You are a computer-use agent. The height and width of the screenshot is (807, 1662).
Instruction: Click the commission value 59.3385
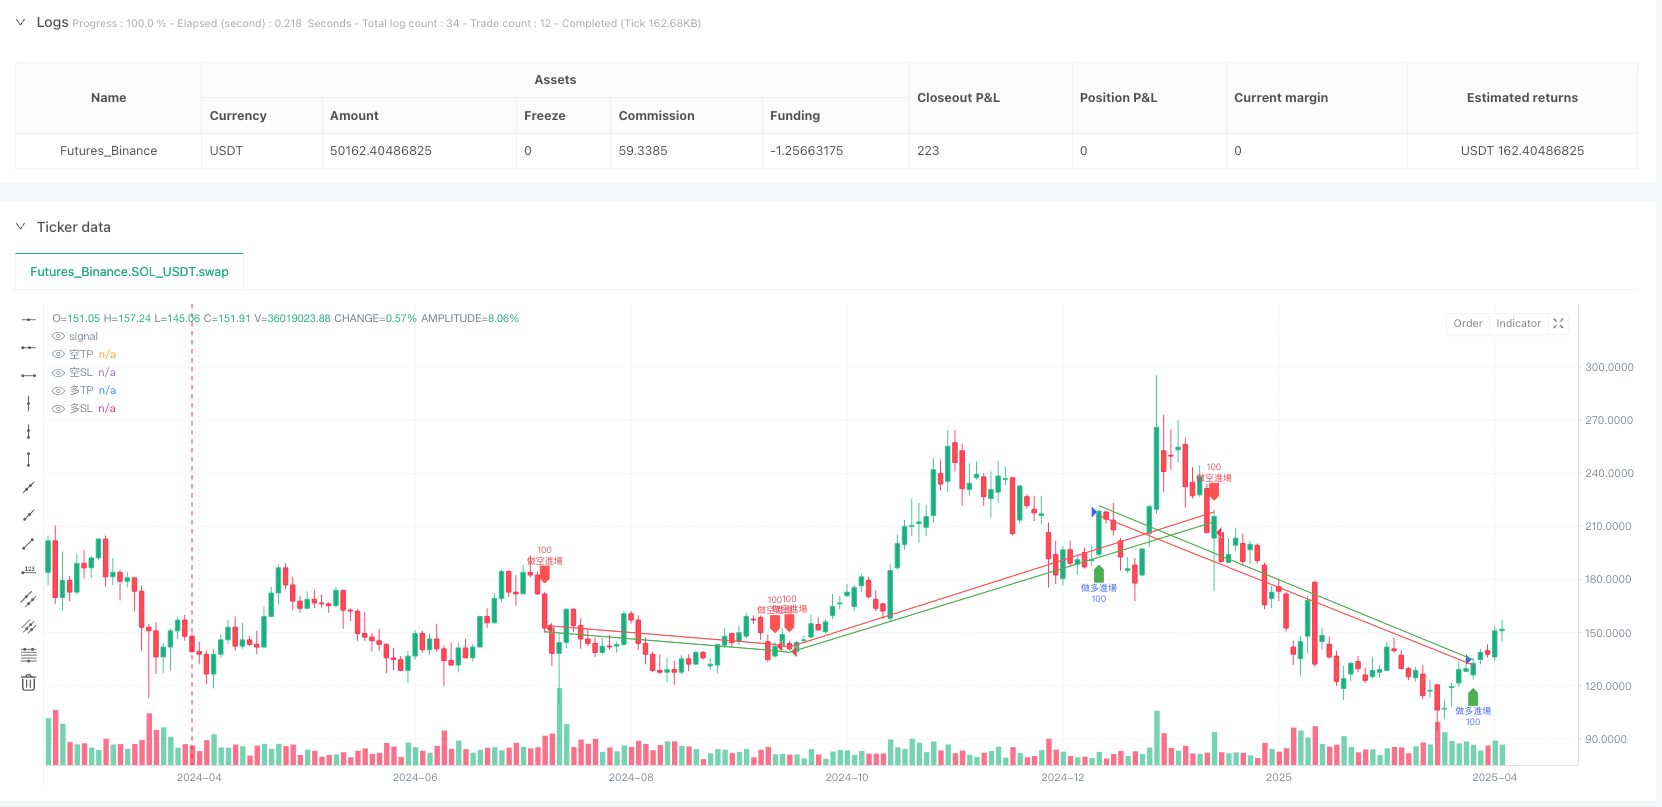(643, 151)
